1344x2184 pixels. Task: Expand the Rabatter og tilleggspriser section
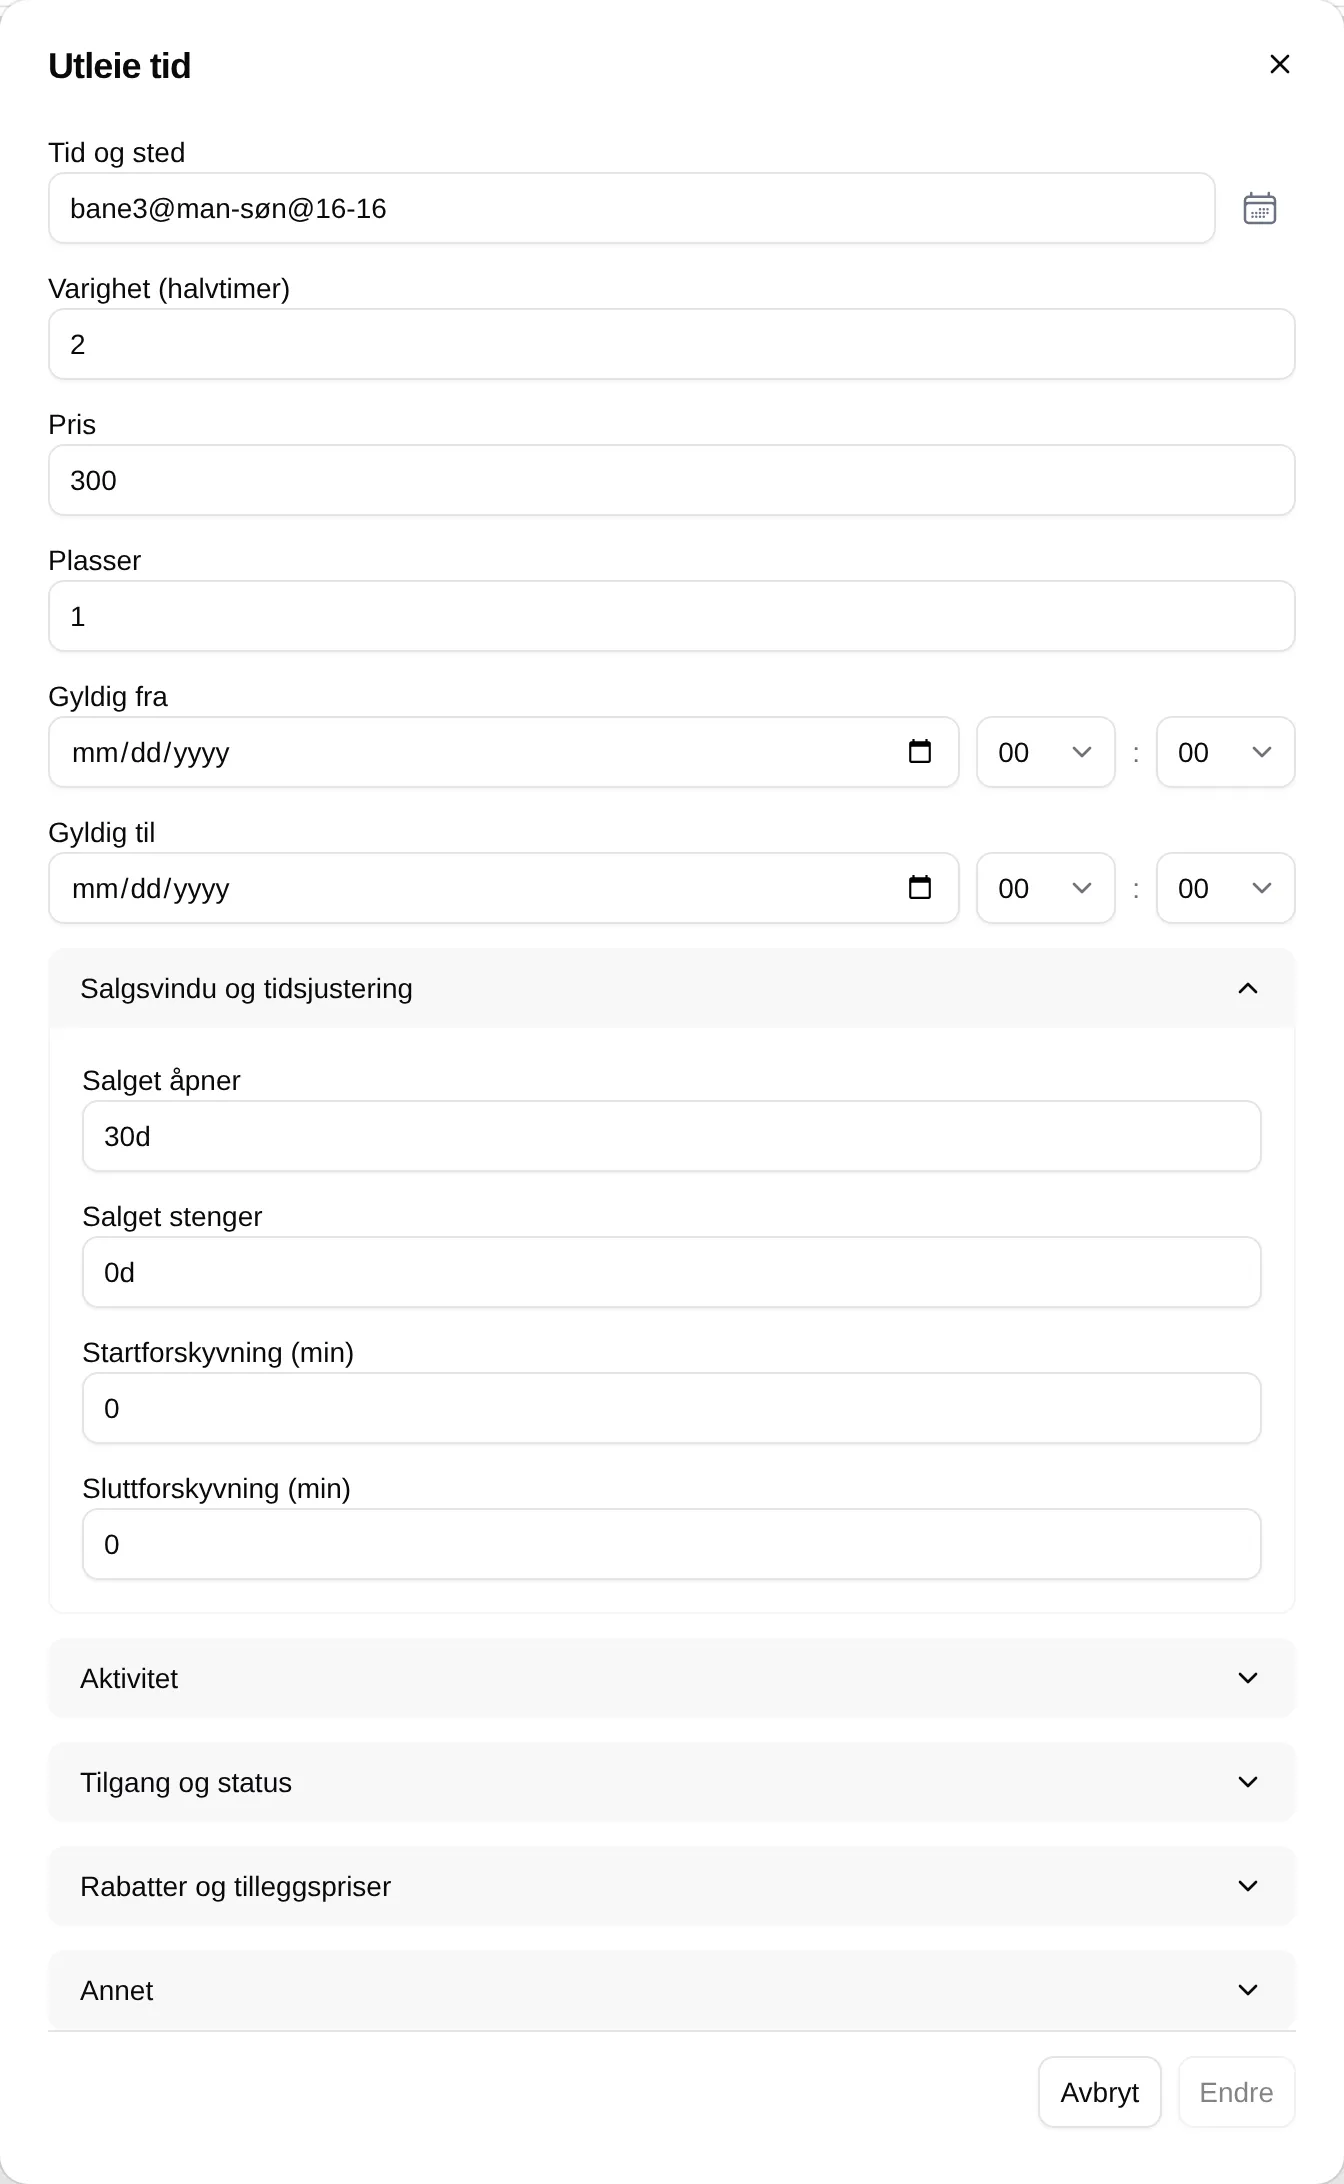pos(672,1886)
